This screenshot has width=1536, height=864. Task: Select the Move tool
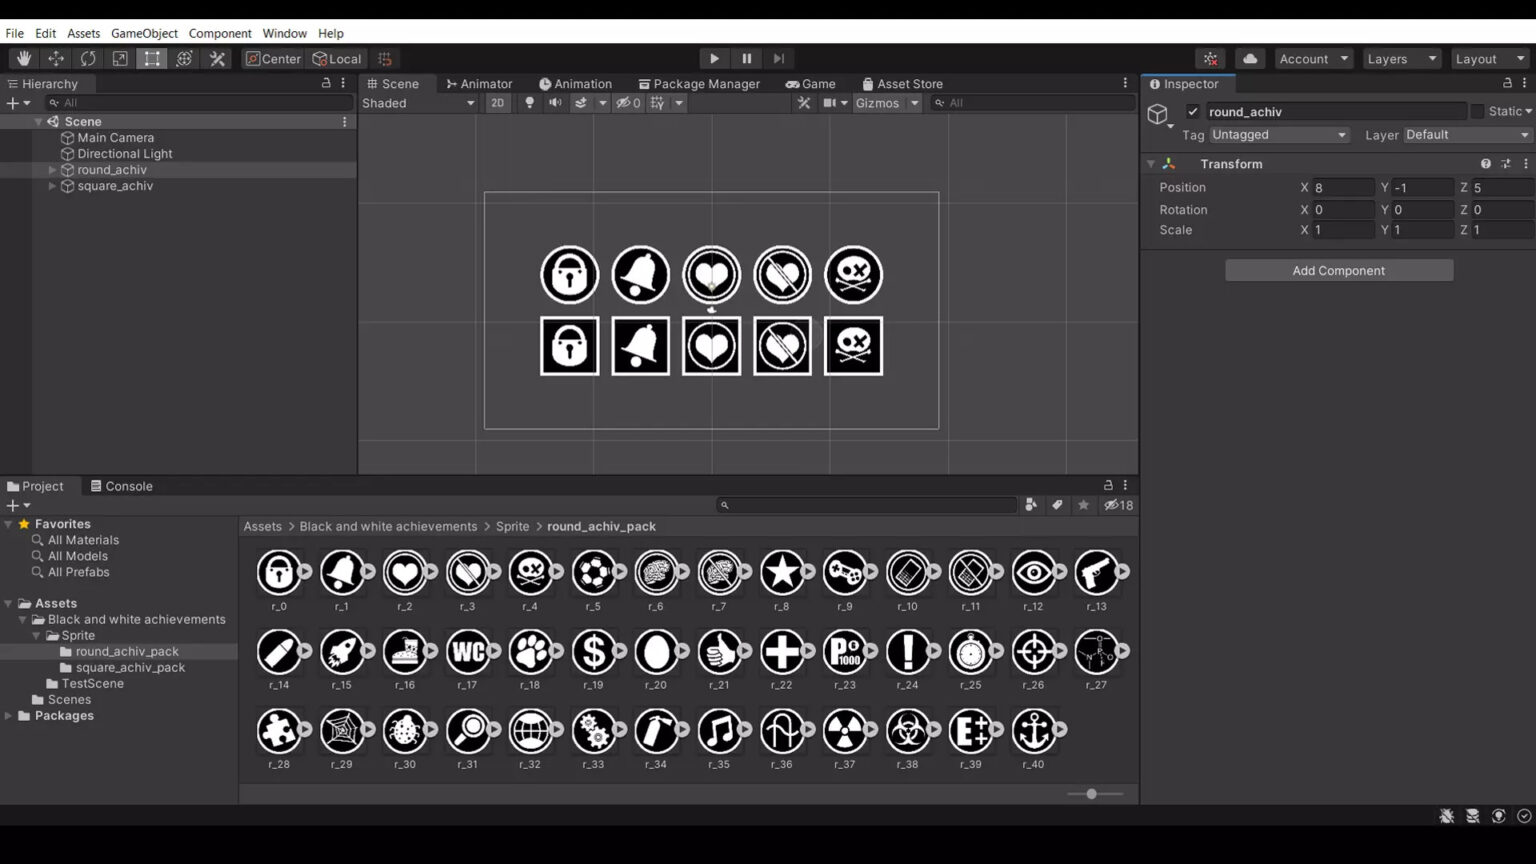pyautogui.click(x=55, y=58)
